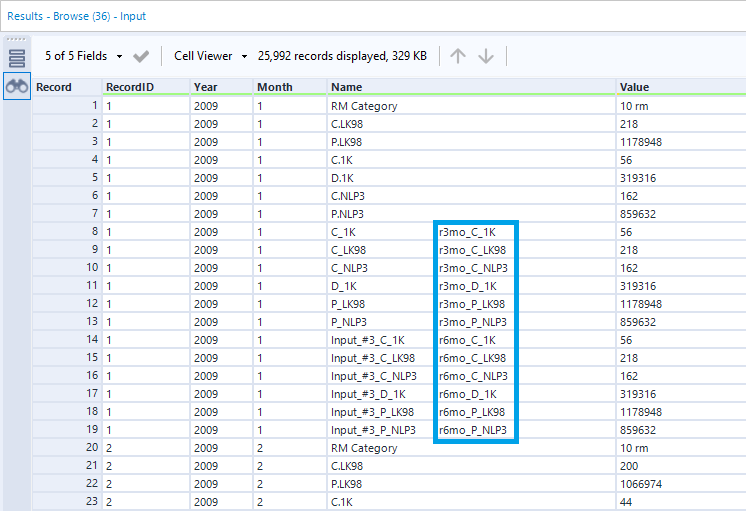Click the Year column header

(x=205, y=87)
